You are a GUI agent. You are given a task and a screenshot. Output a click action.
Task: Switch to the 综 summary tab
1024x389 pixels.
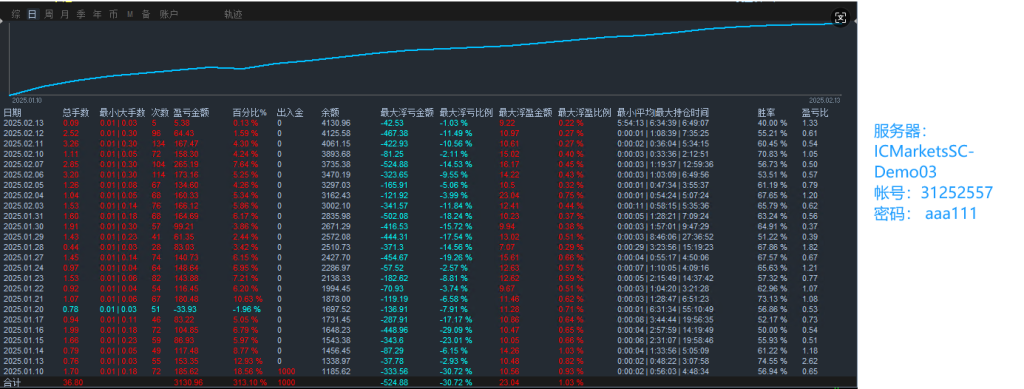16,14
